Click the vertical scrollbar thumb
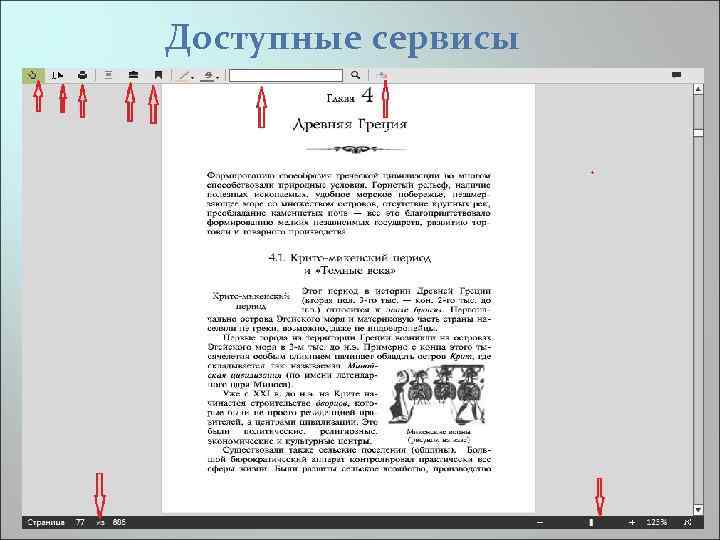This screenshot has width=720, height=540. point(698,133)
